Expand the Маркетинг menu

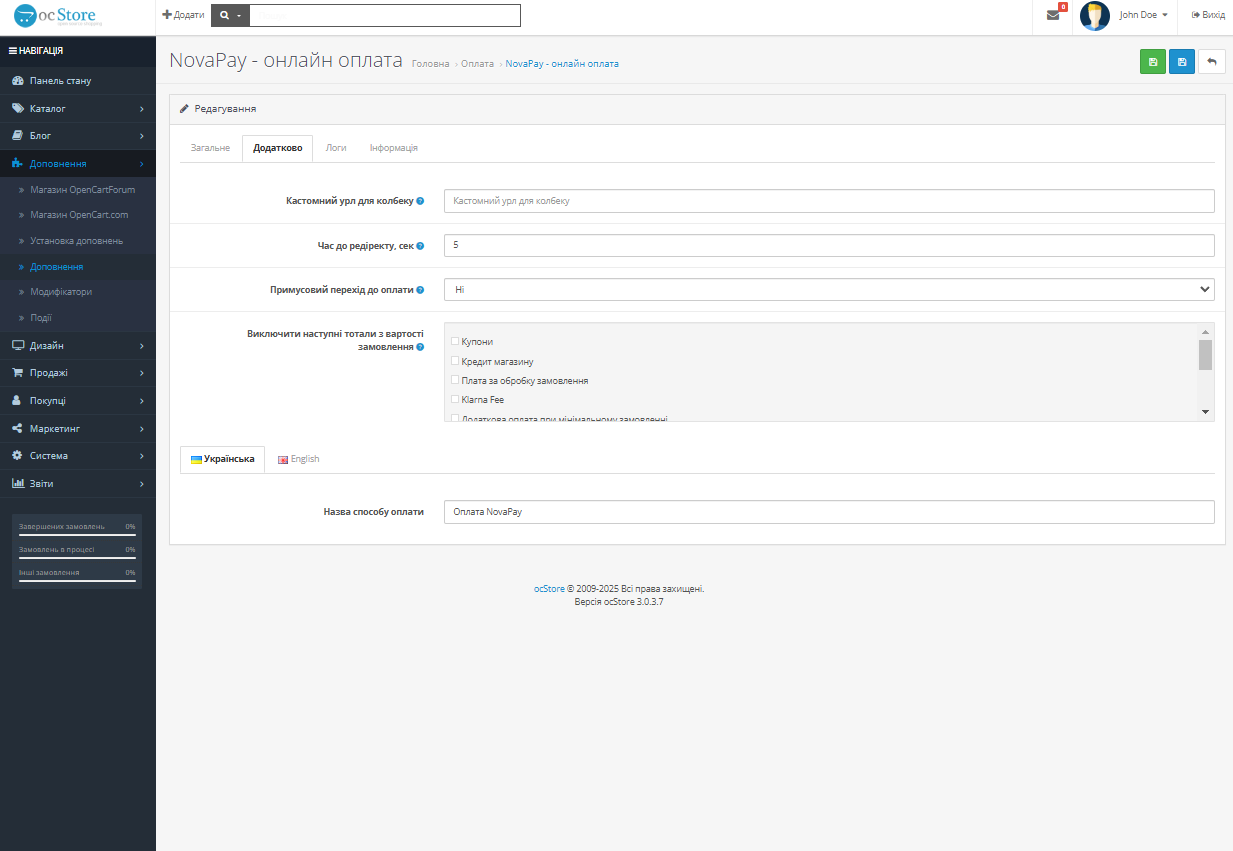pyautogui.click(x=78, y=428)
